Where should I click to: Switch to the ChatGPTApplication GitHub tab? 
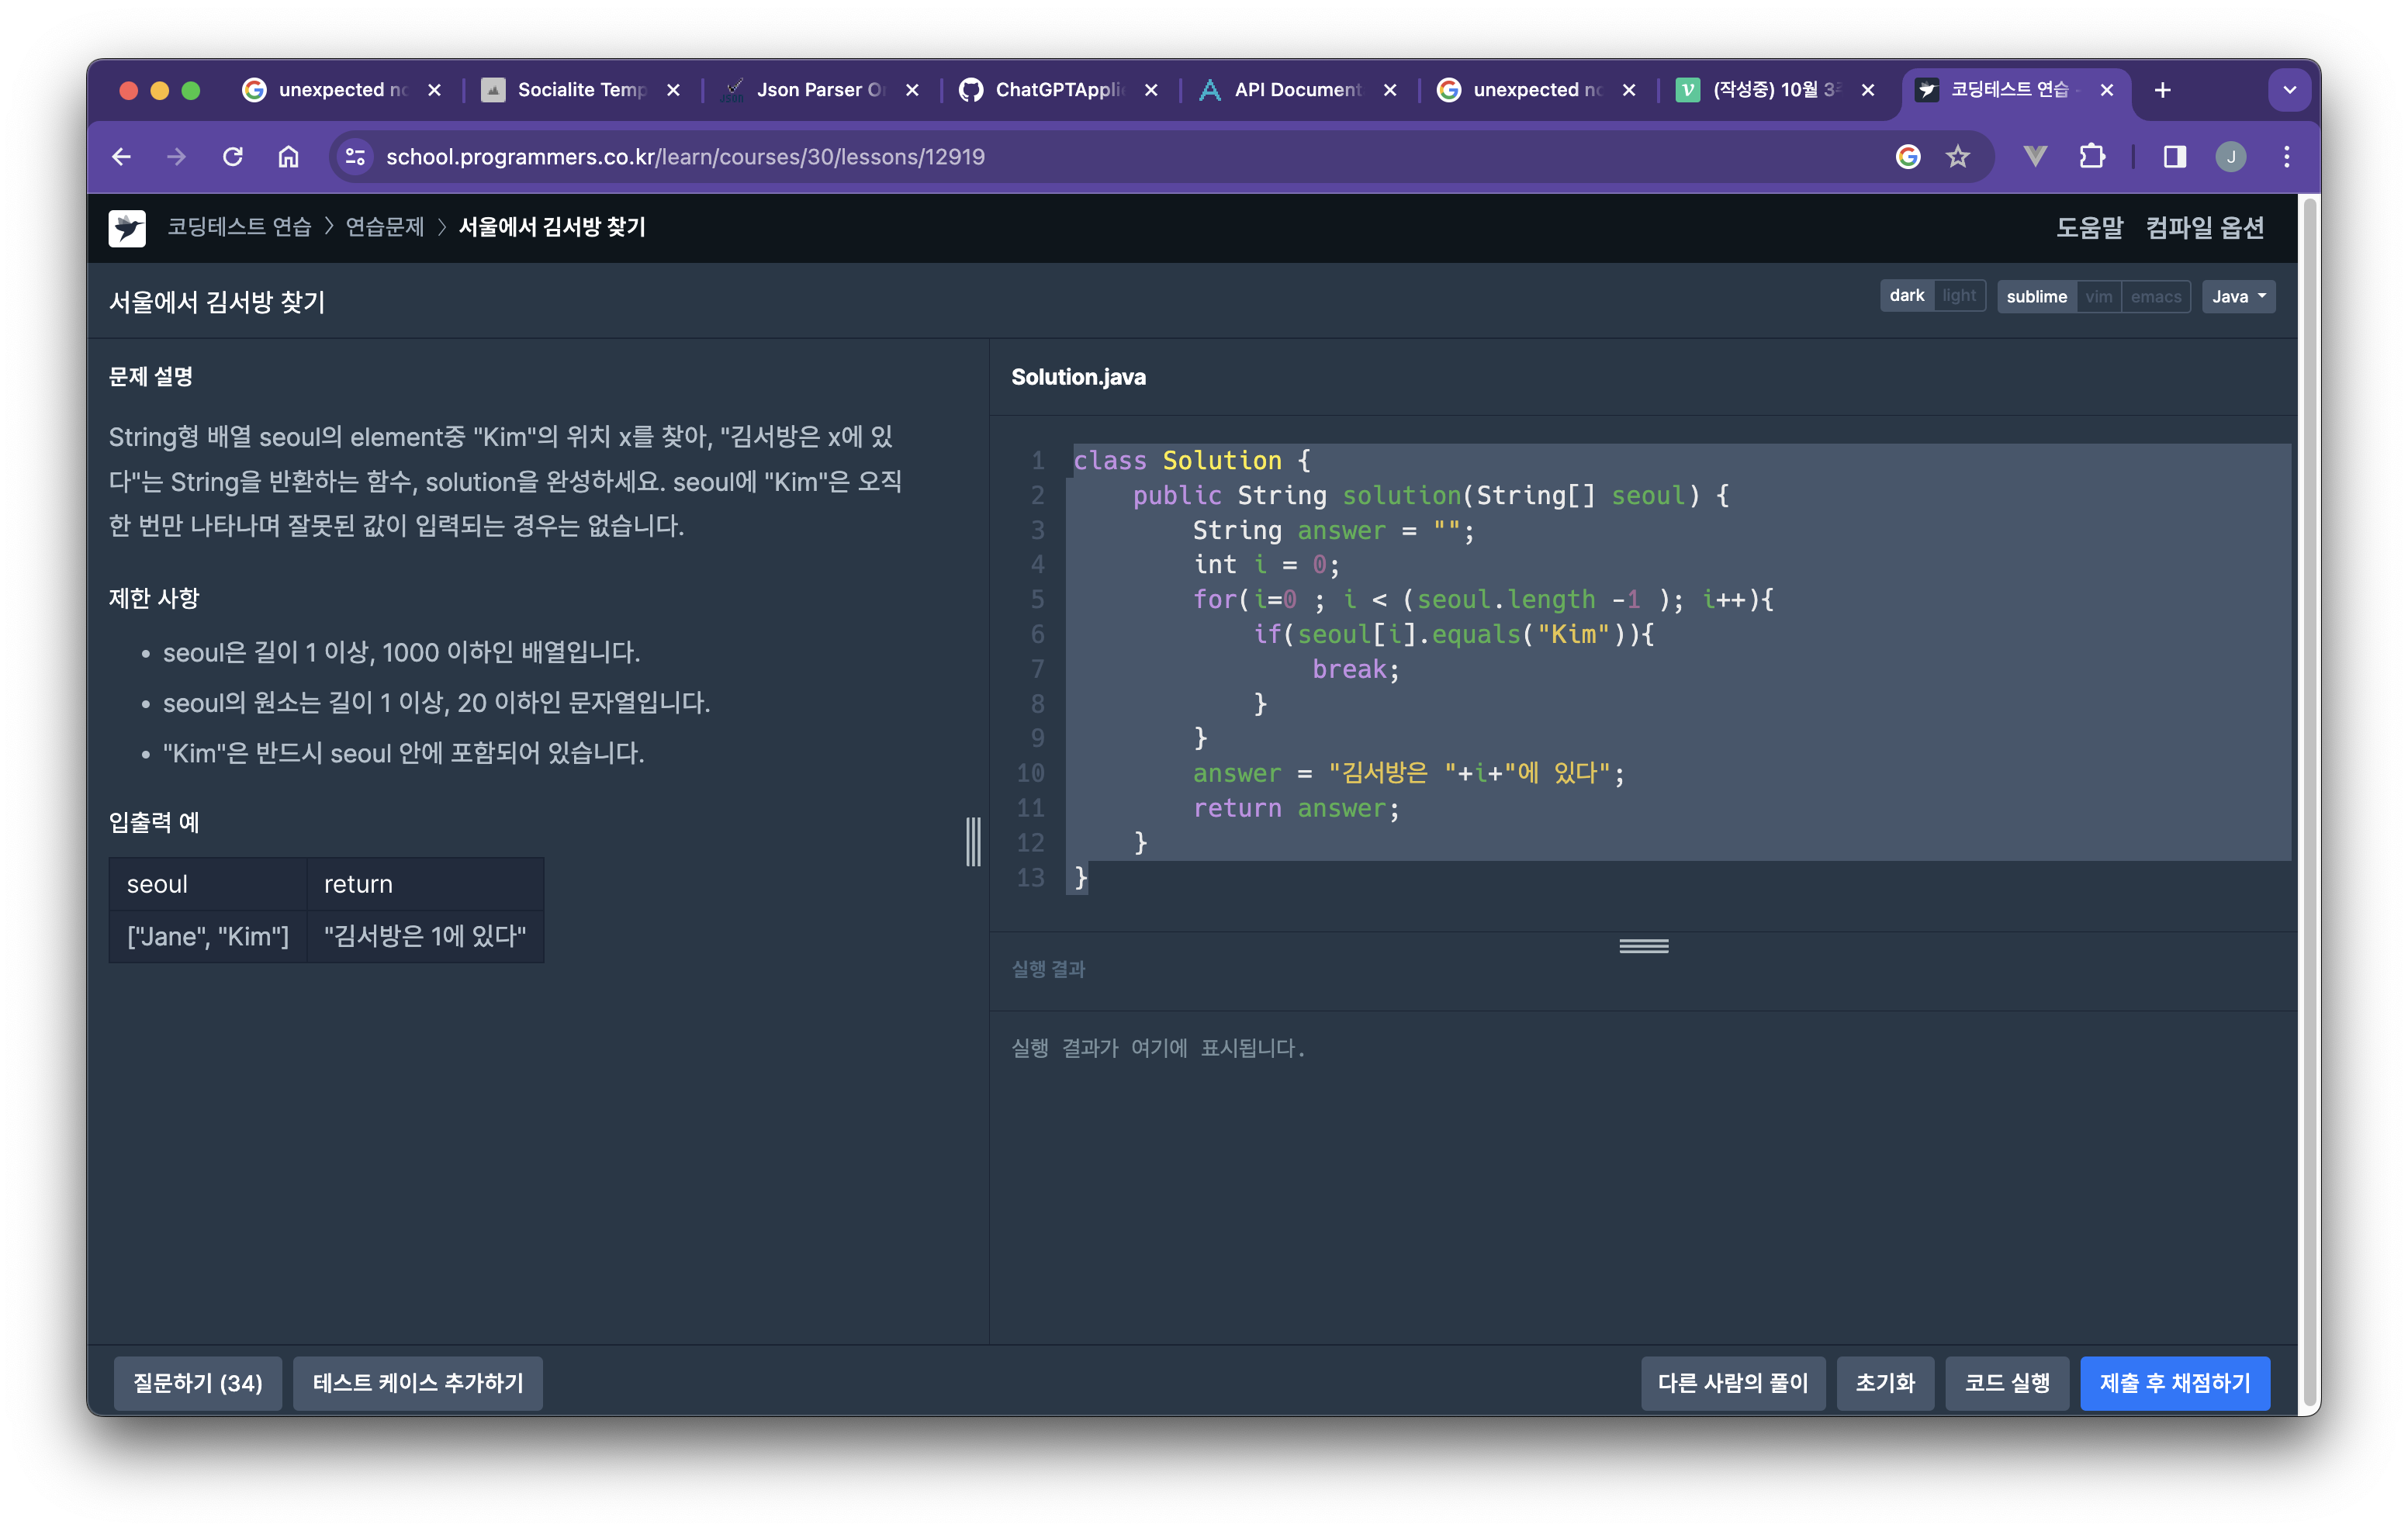[1058, 90]
